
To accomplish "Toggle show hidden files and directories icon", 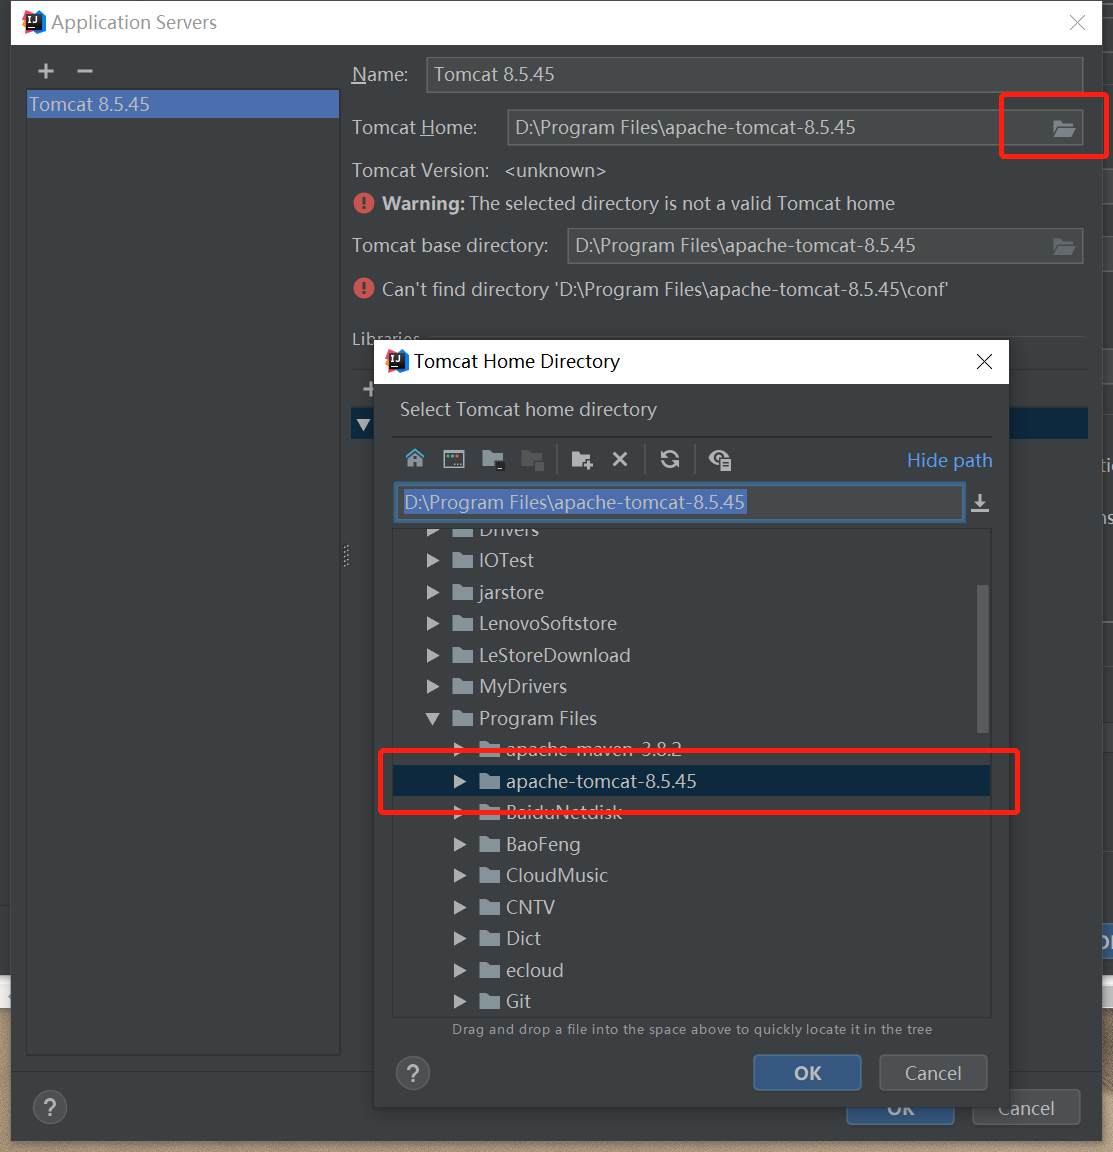I will (720, 460).
